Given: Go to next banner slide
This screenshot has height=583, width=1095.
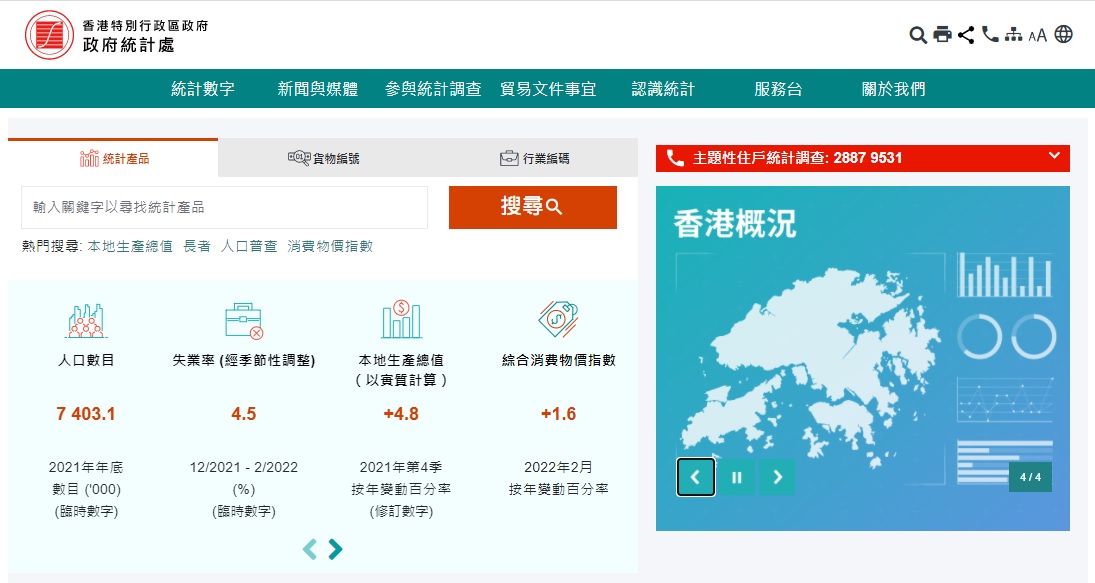Looking at the screenshot, I should tap(777, 478).
